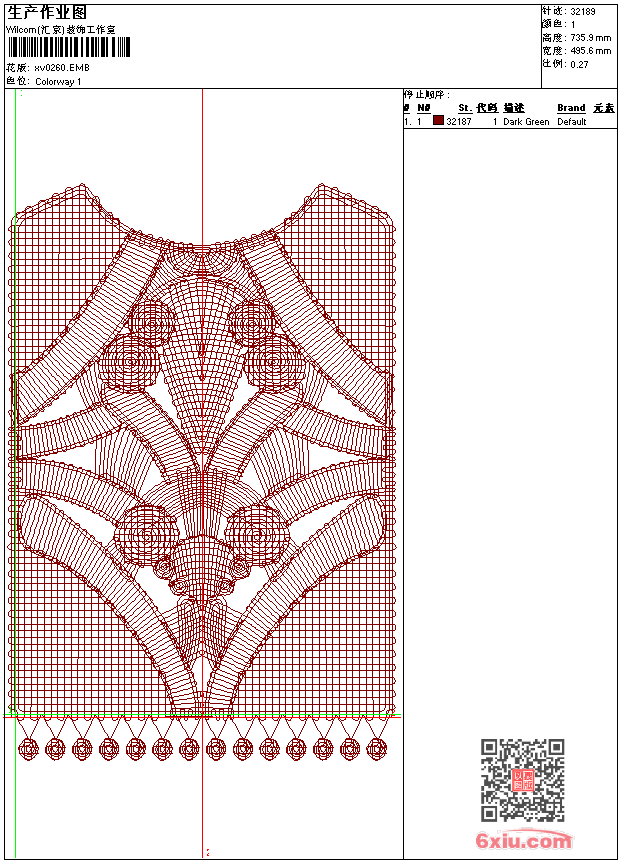
Task: Click the Dark Green thread description
Action: pos(526,122)
